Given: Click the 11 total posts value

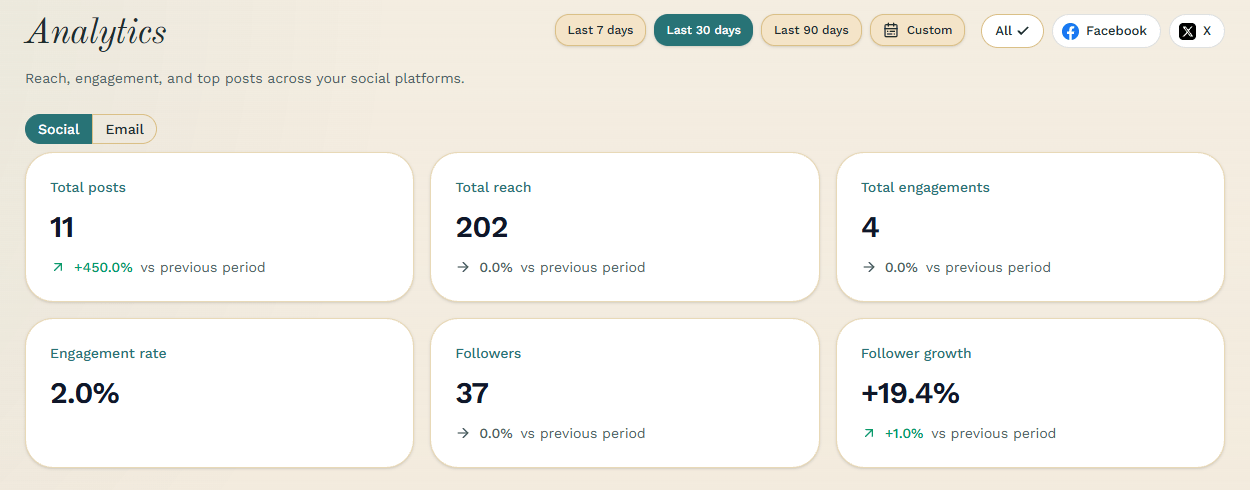Looking at the screenshot, I should tap(62, 227).
